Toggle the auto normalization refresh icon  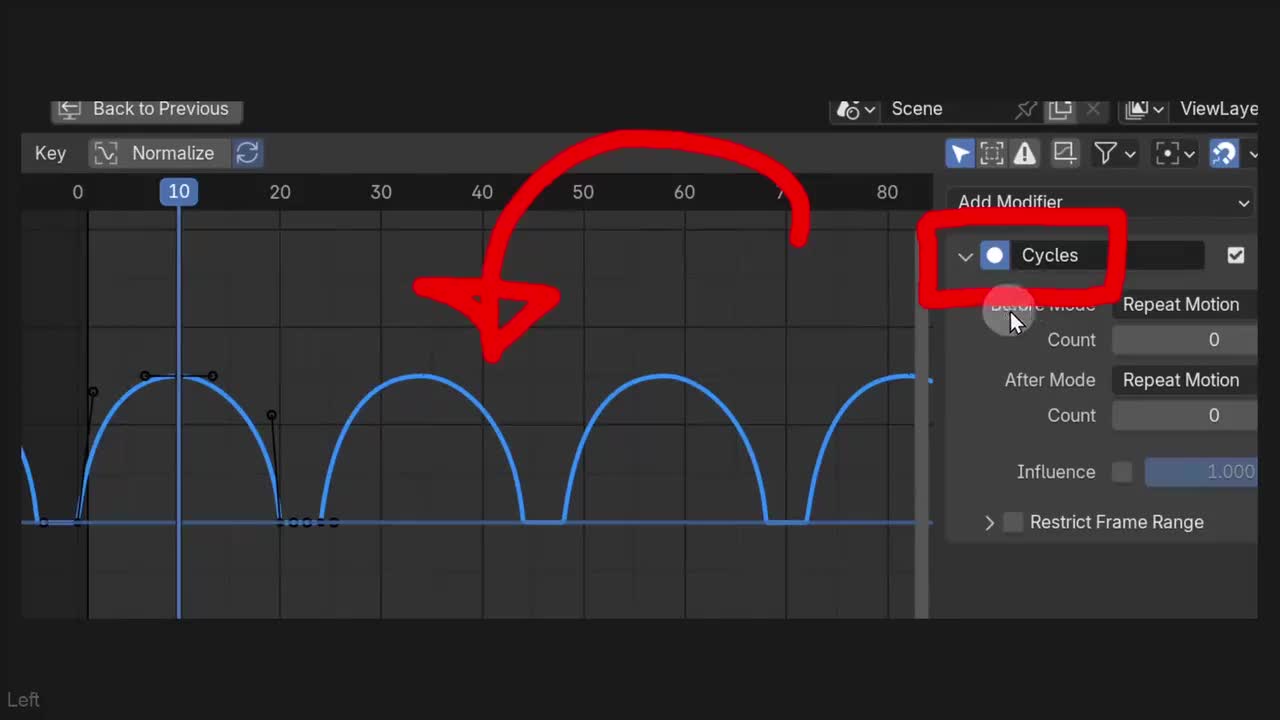pyautogui.click(x=247, y=153)
